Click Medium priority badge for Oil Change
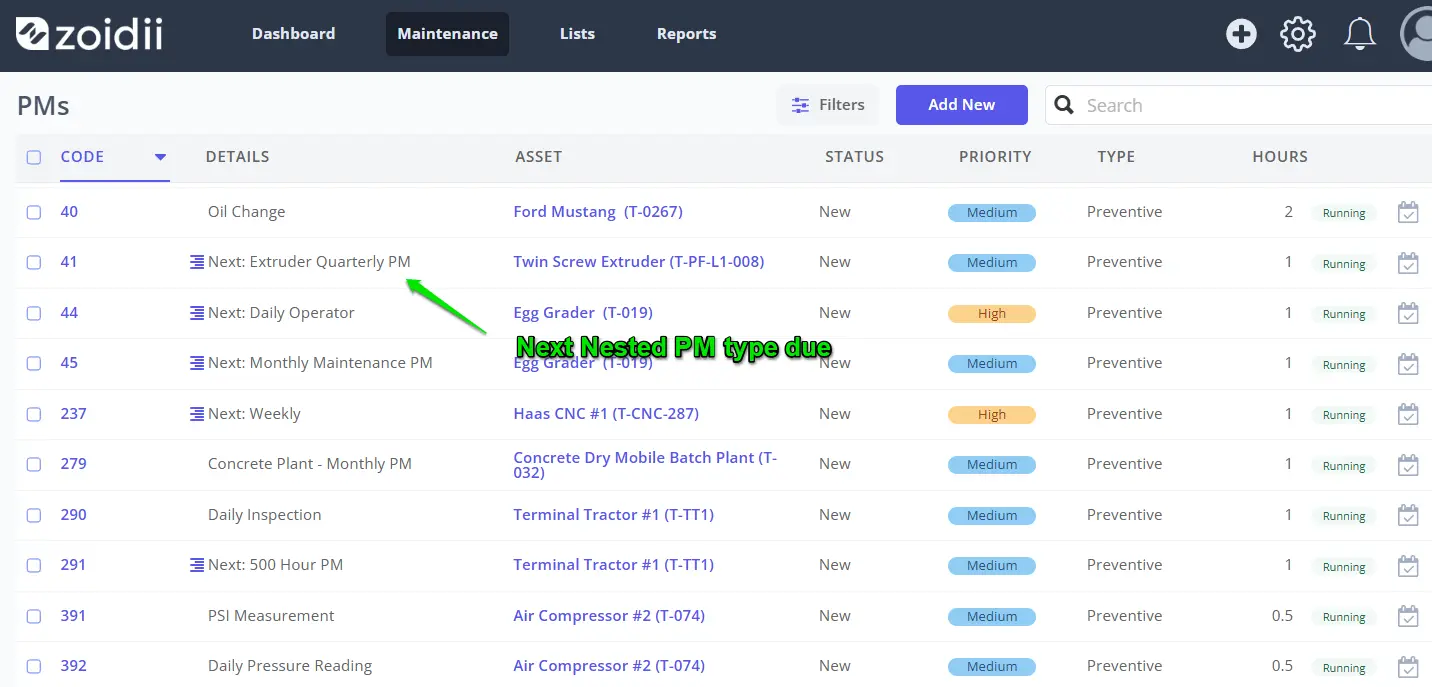Screen dimensions: 1432x687 tap(992, 213)
